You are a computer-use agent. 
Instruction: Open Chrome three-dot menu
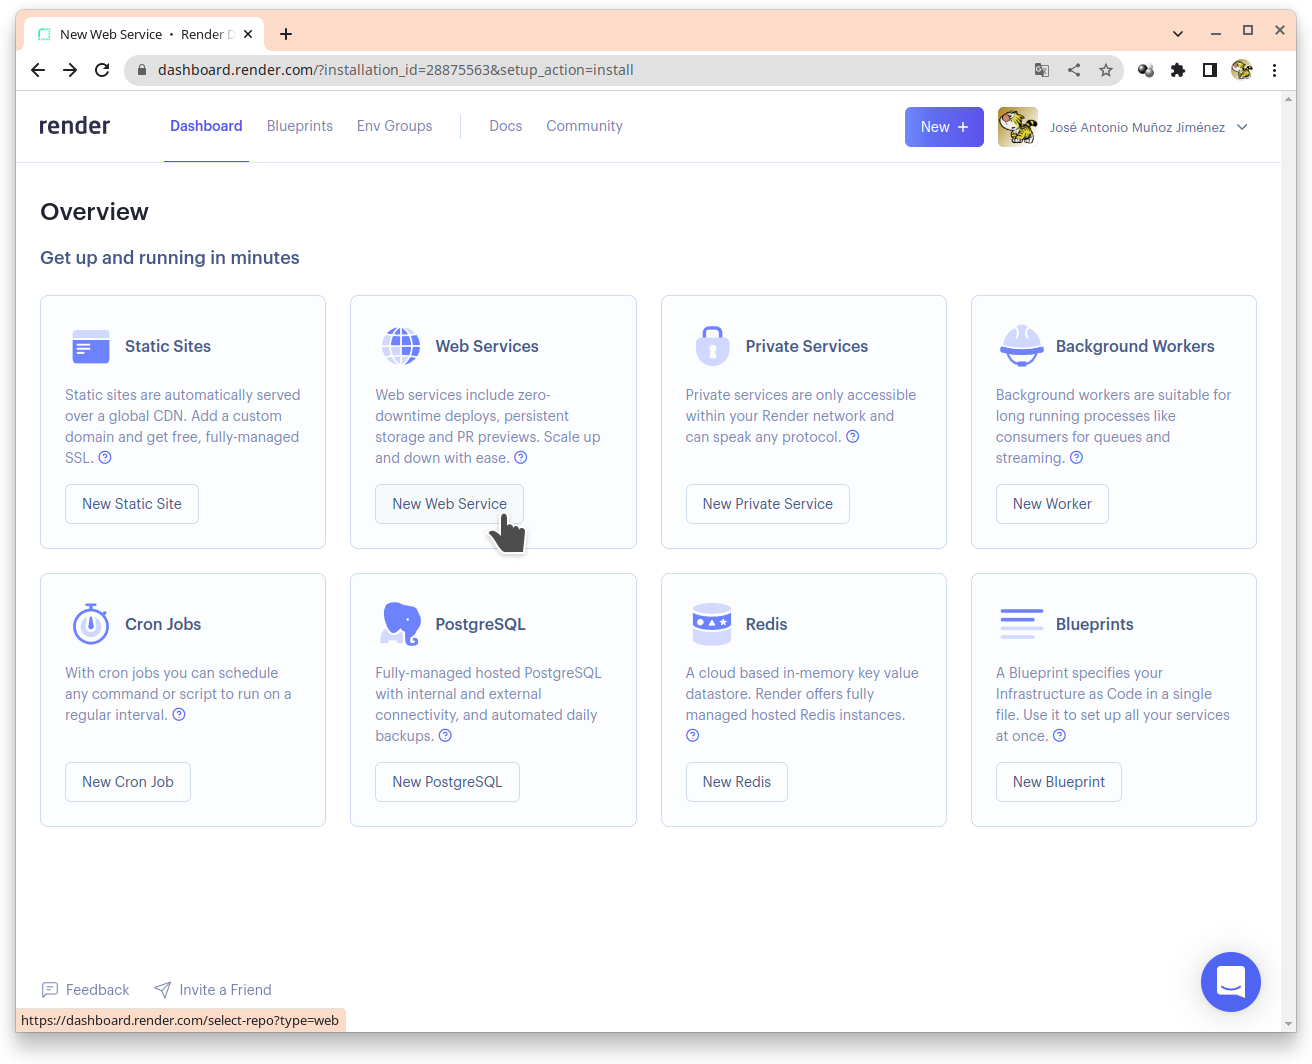click(x=1274, y=70)
